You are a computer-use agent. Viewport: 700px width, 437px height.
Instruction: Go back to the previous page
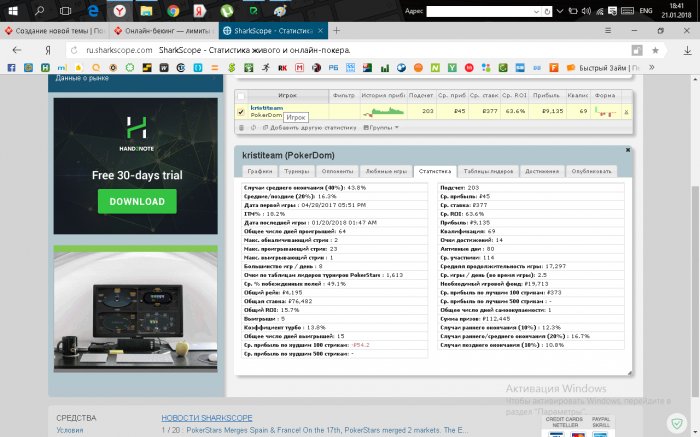(x=17, y=50)
